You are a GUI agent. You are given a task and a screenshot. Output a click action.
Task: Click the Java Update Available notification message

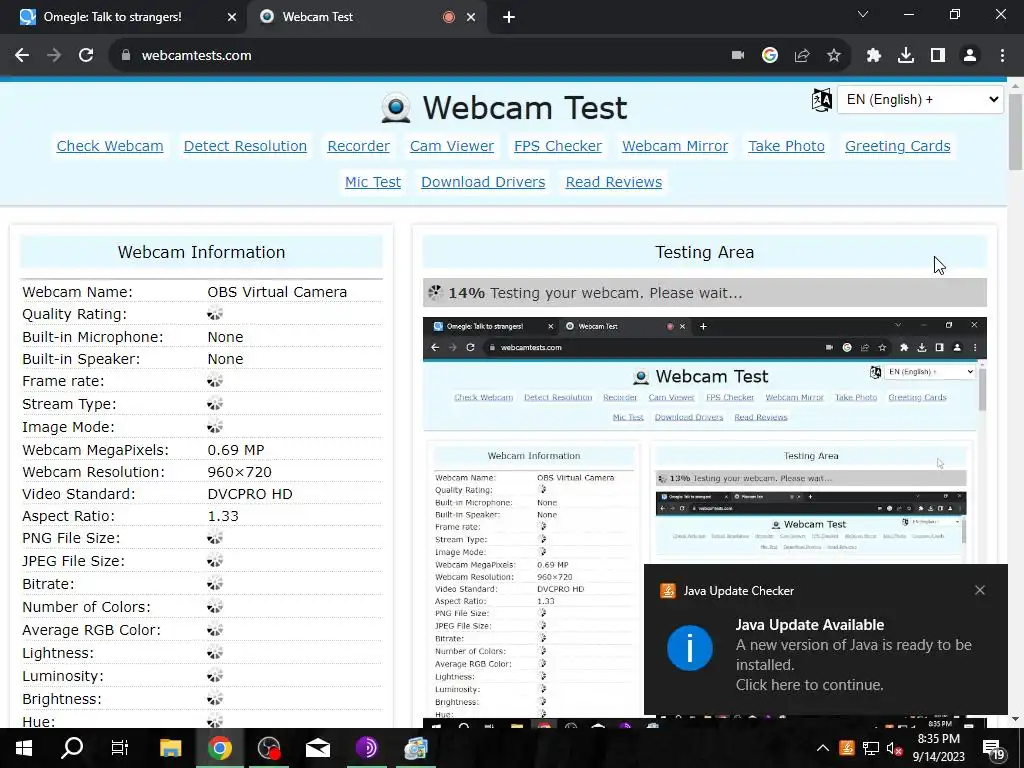[854, 655]
